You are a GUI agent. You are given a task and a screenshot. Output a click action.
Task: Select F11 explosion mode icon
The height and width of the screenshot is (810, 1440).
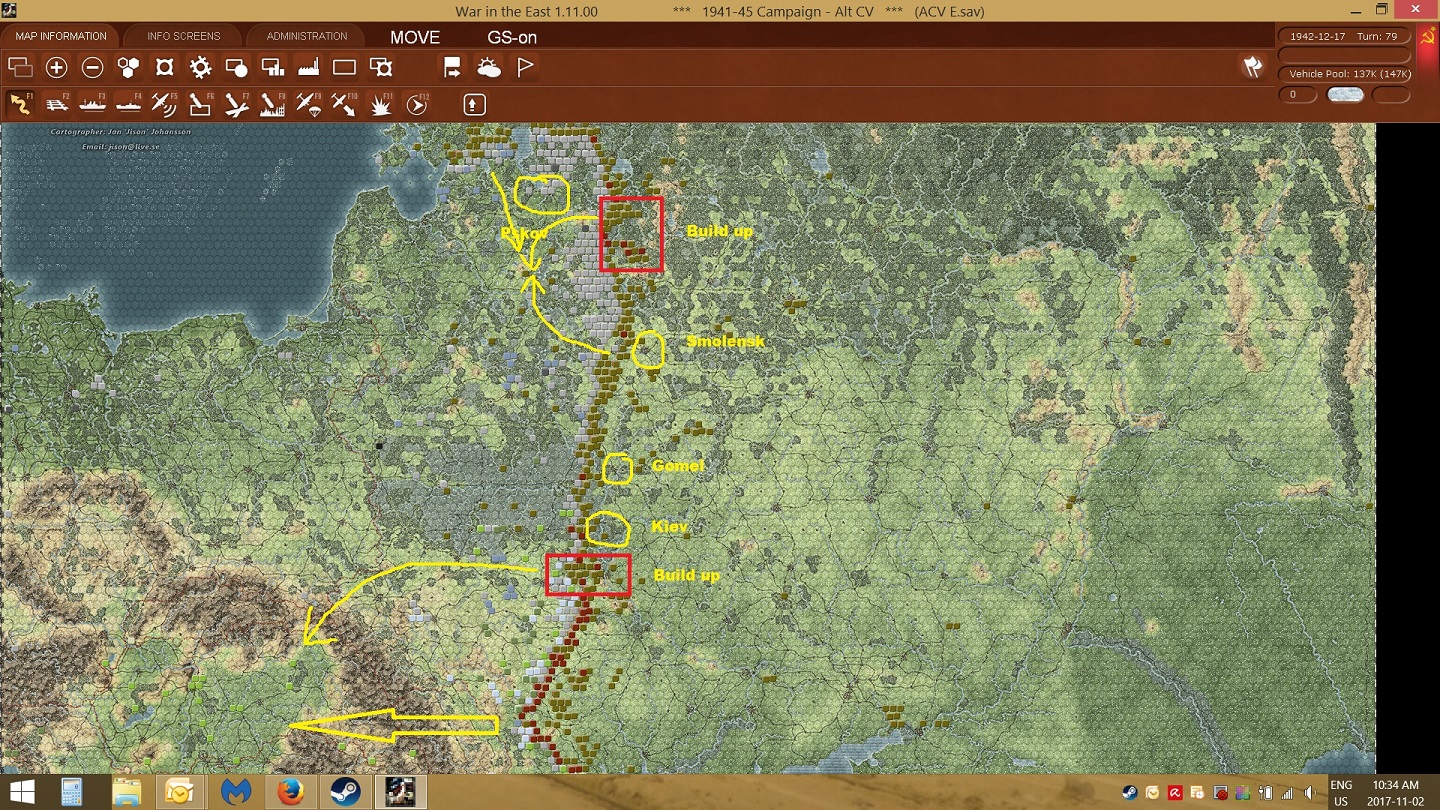[381, 104]
